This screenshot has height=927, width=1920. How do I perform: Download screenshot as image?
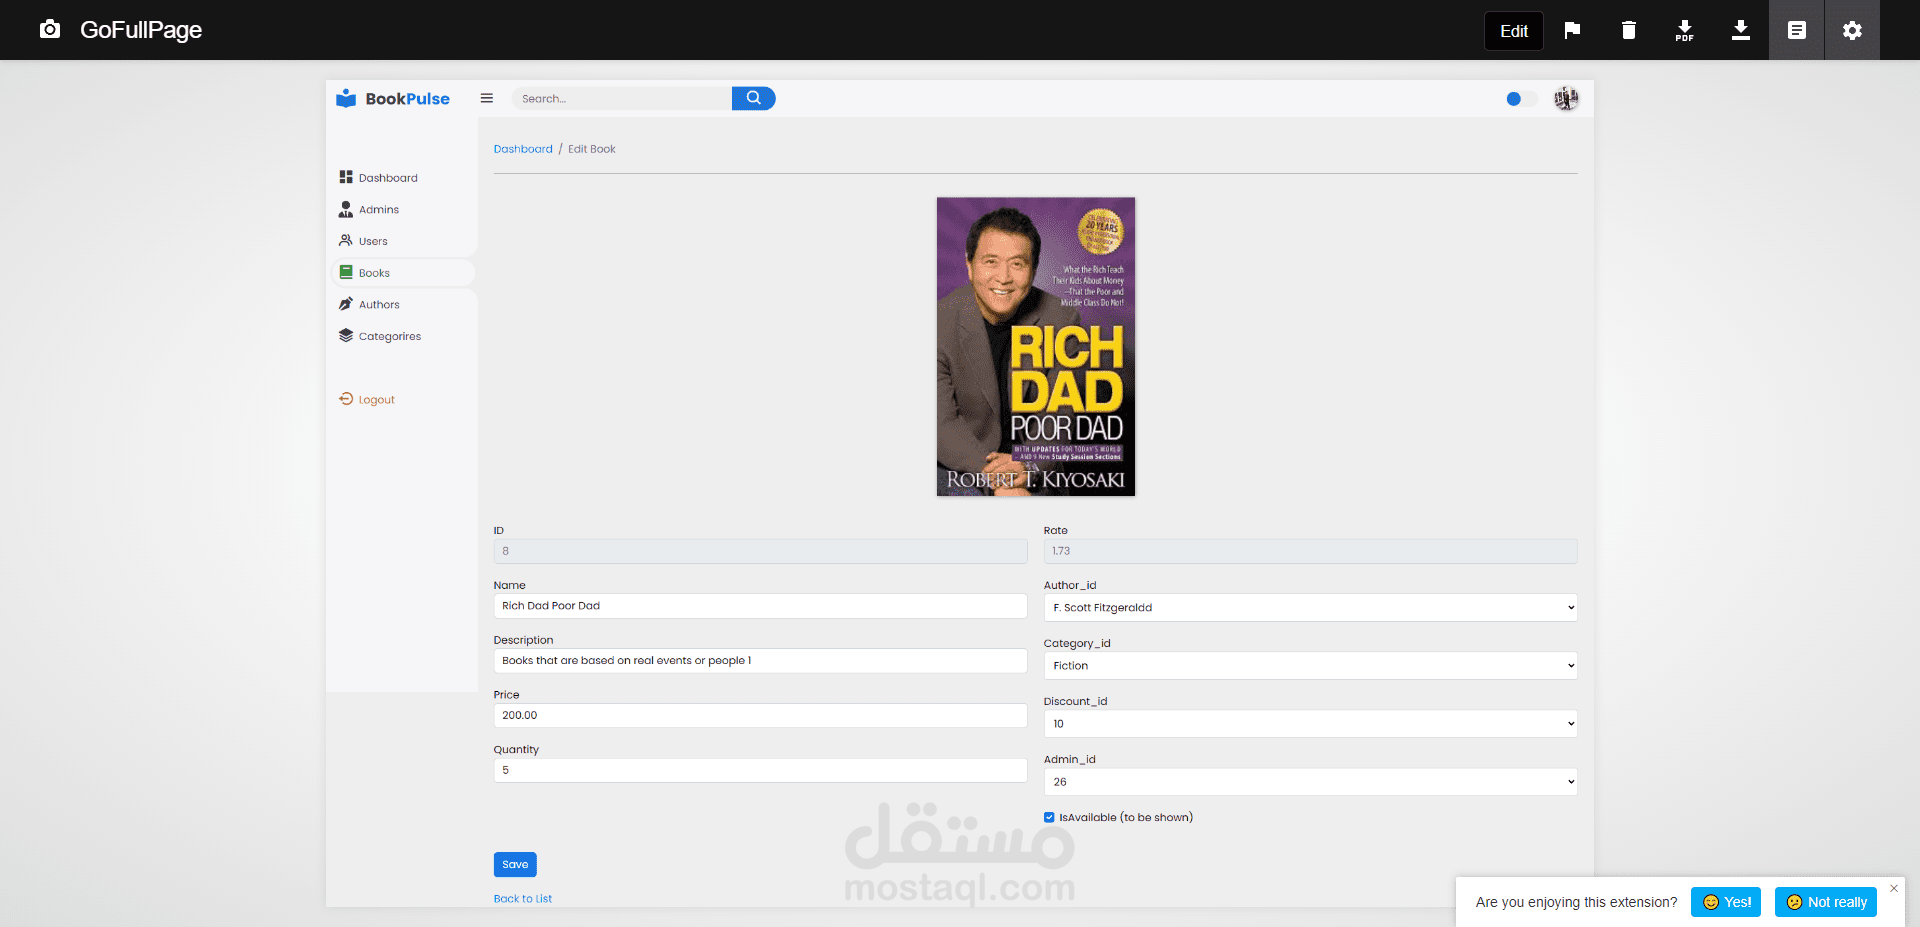tap(1740, 30)
